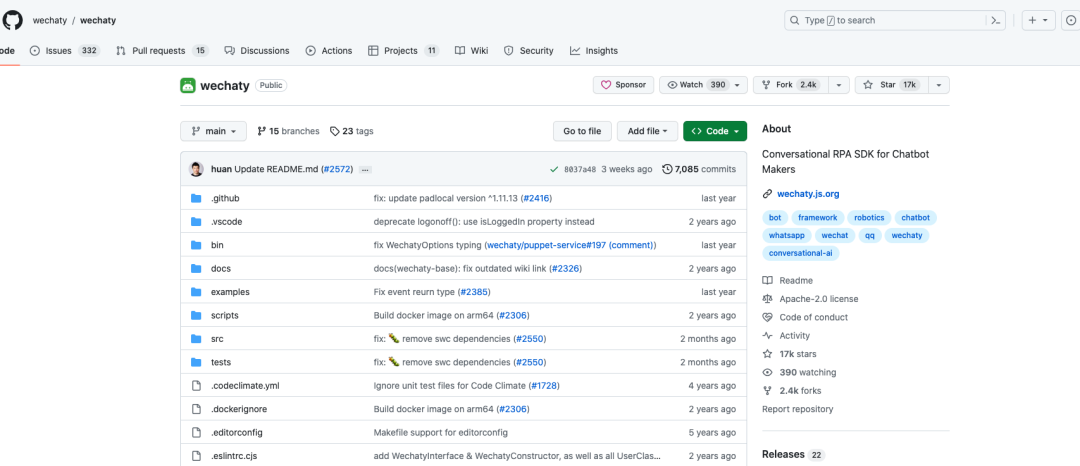Switch to the Pull requests tab
Image resolution: width=1080 pixels, height=466 pixels.
tap(162, 50)
